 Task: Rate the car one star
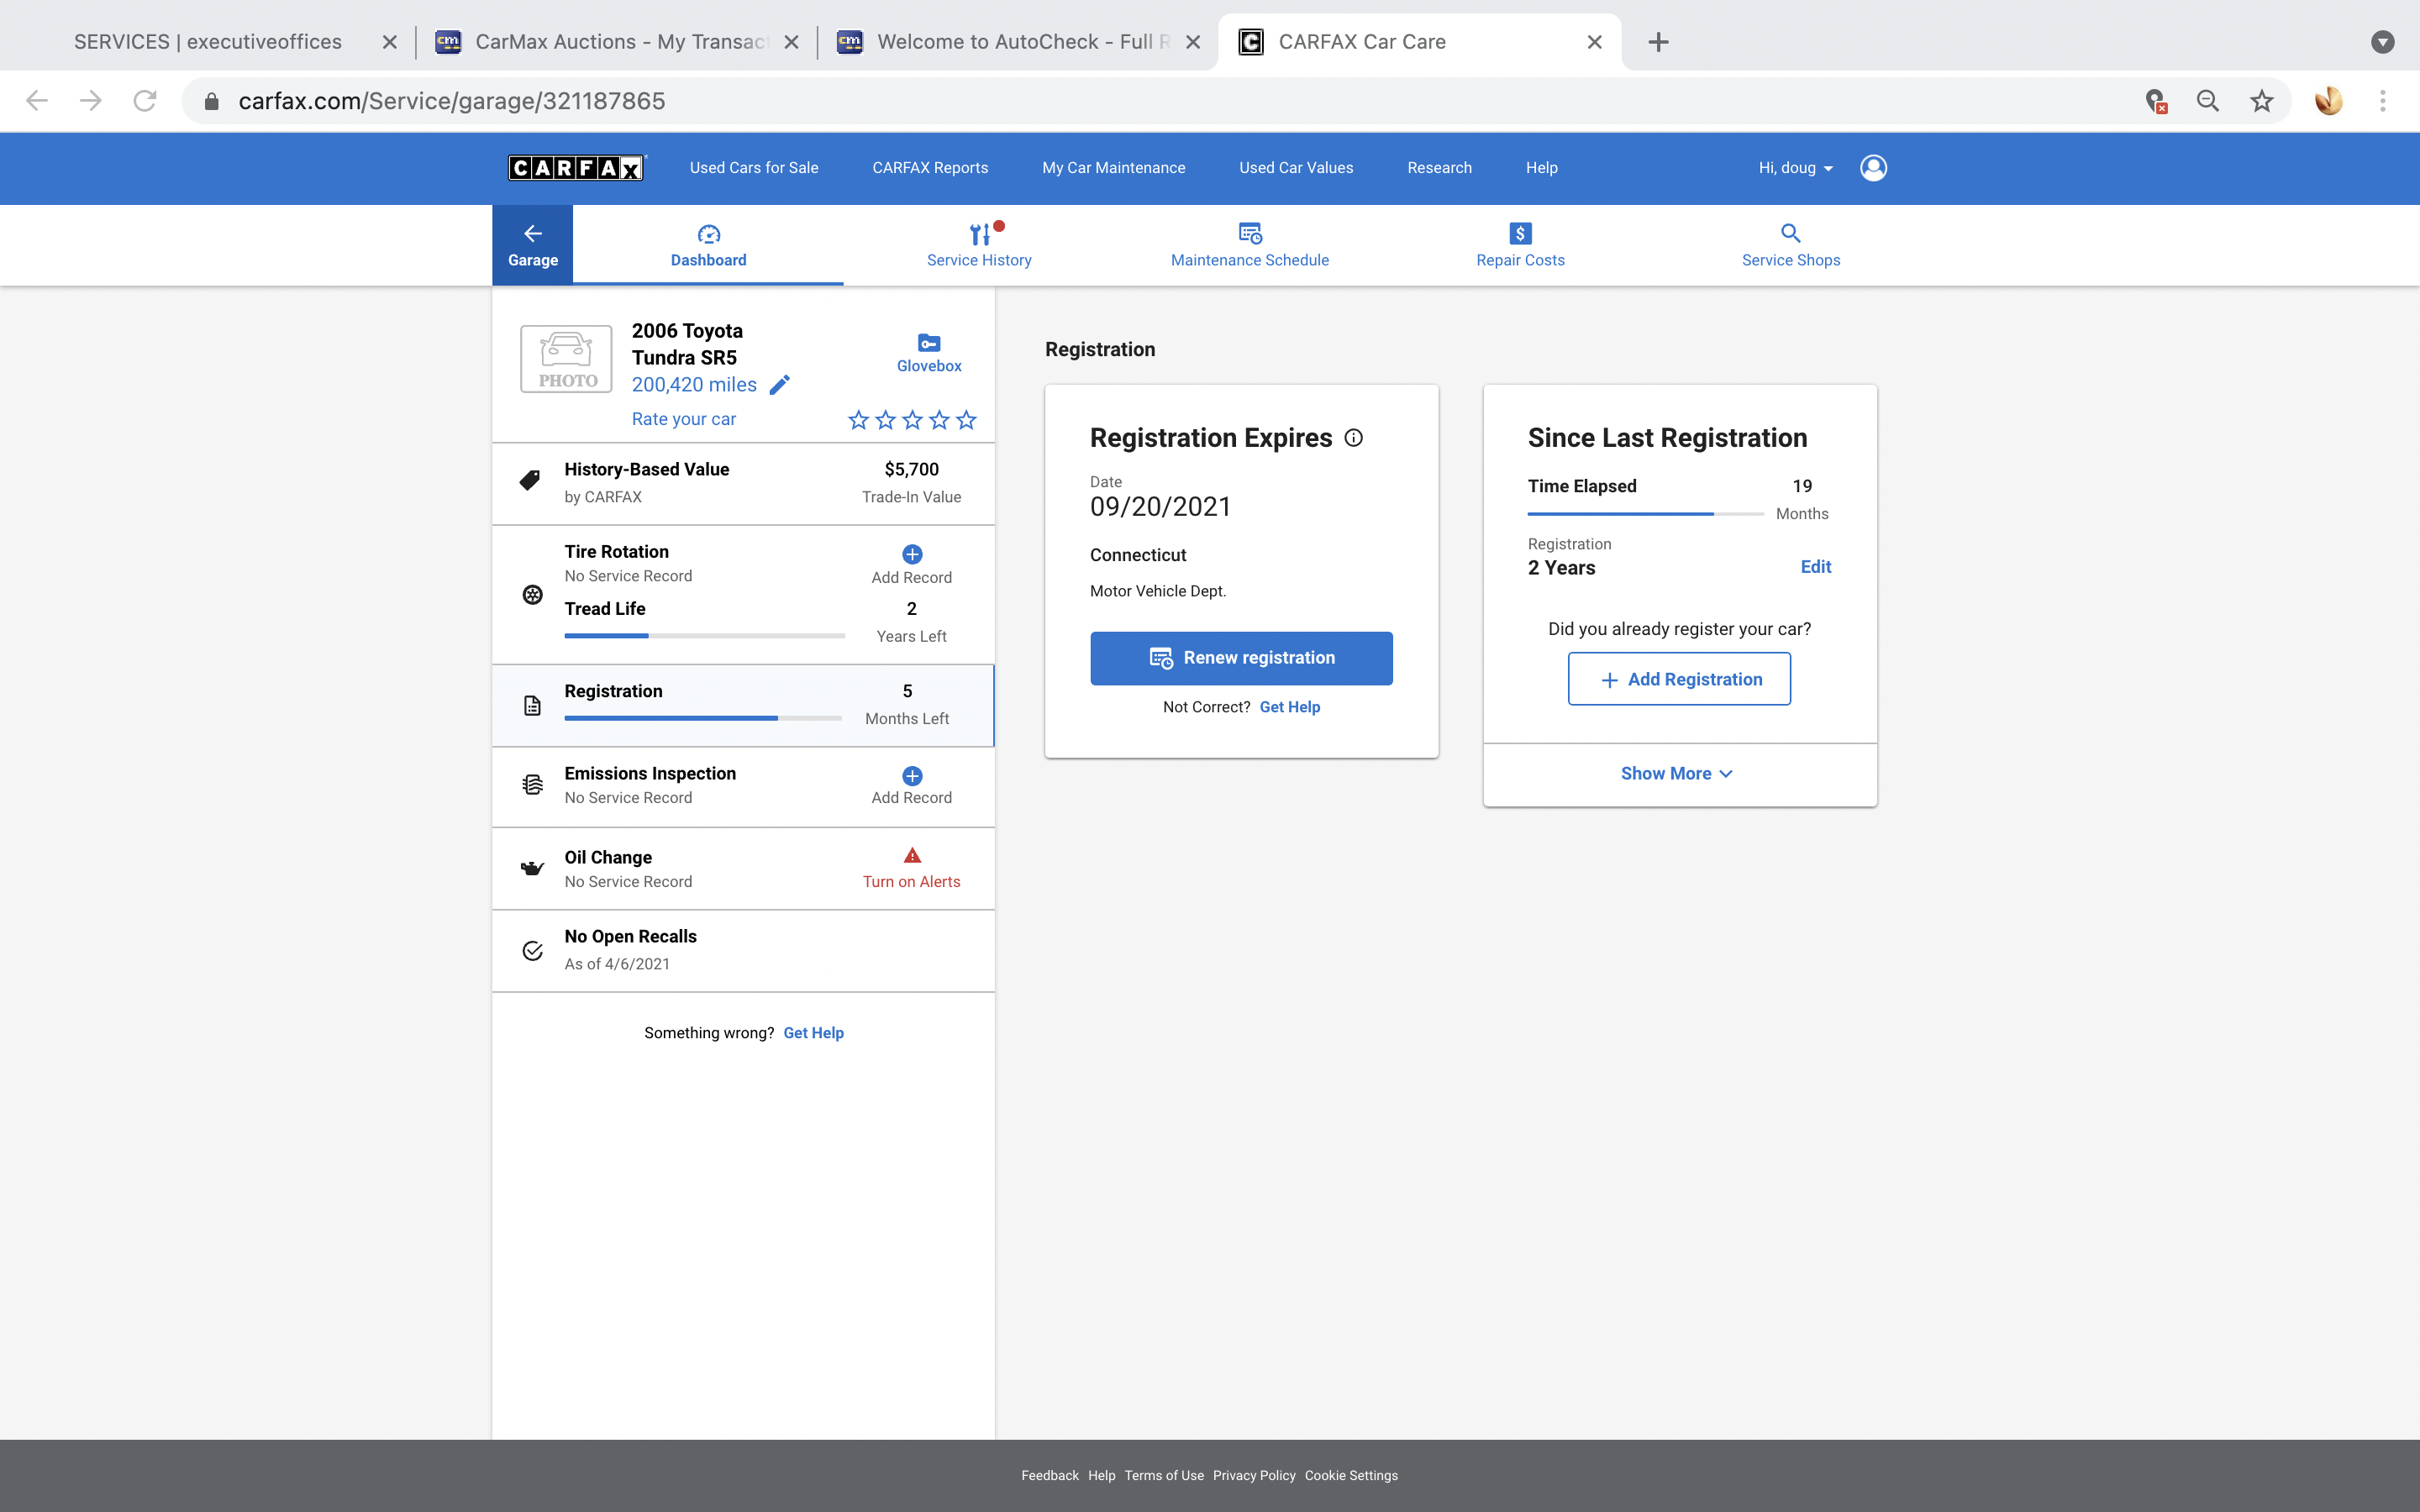tap(858, 420)
